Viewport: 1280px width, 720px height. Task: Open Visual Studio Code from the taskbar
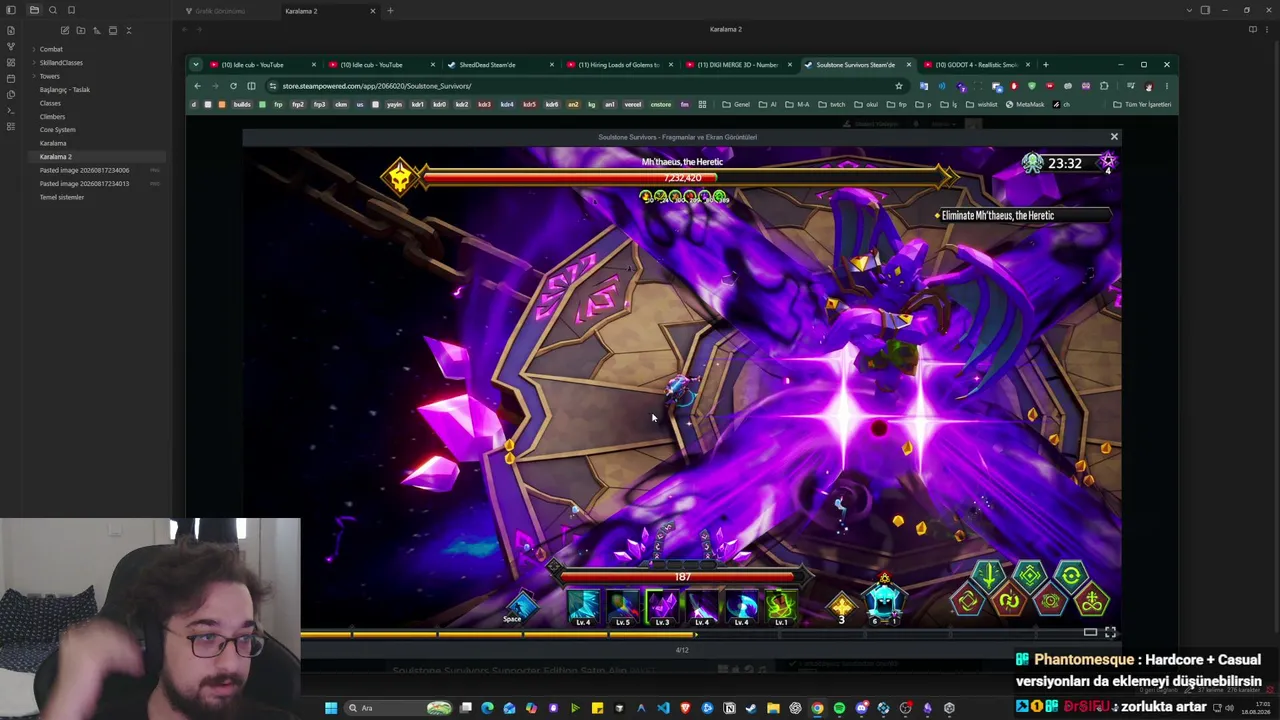(x=663, y=708)
